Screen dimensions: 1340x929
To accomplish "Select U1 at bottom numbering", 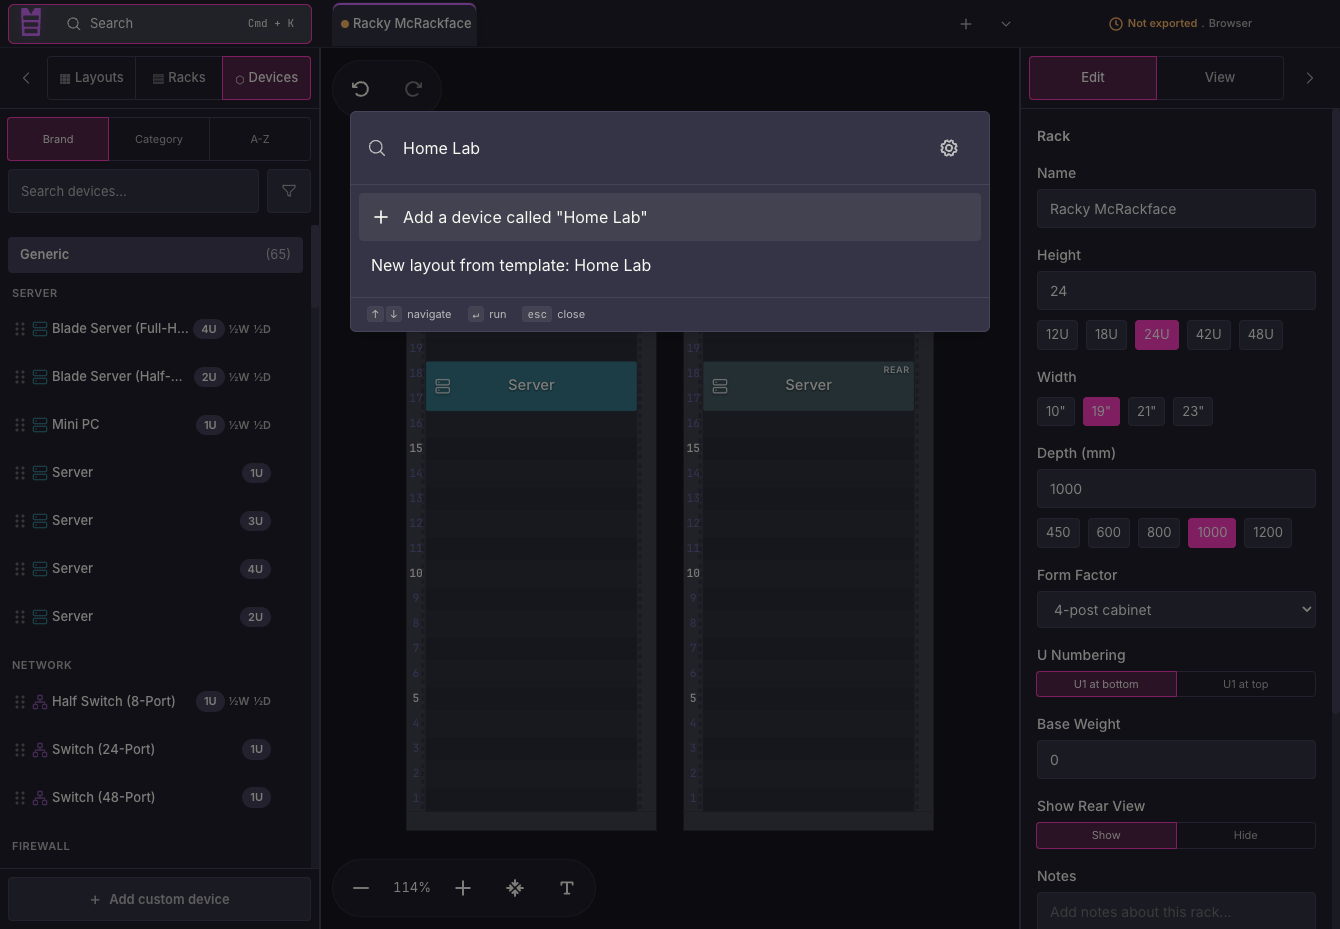I will 1106,684.
